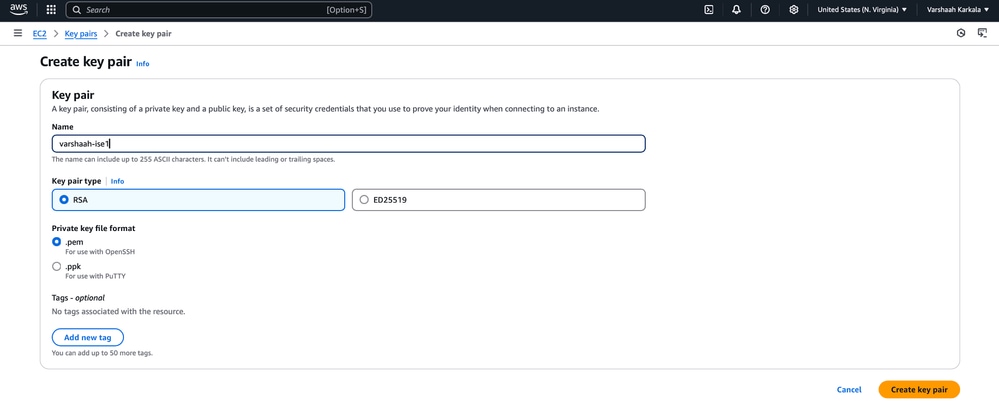Choose the .pem private key format
999x405 pixels.
click(x=57, y=242)
